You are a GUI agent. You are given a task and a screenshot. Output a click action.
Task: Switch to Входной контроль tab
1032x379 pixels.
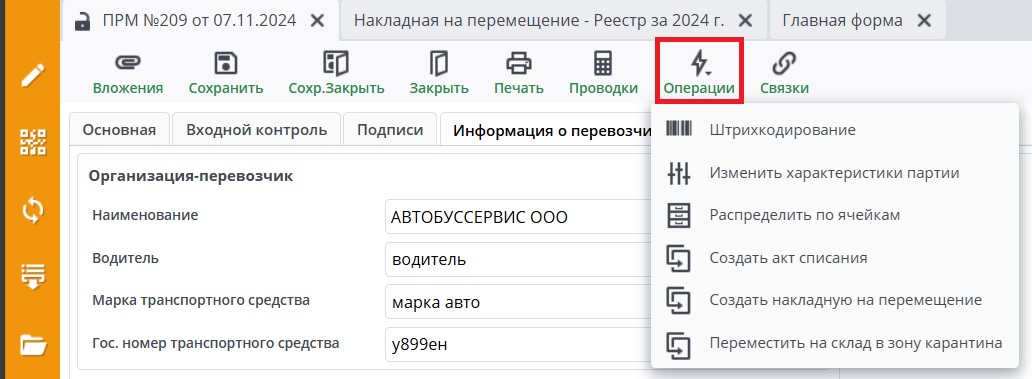click(x=257, y=130)
